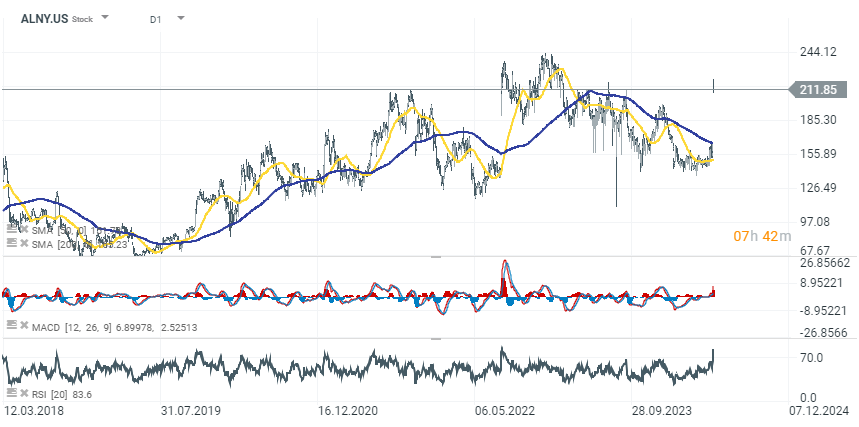This screenshot has height=427, width=859.
Task: Click the RSI [20] 83.6 label
Action: click(61, 394)
